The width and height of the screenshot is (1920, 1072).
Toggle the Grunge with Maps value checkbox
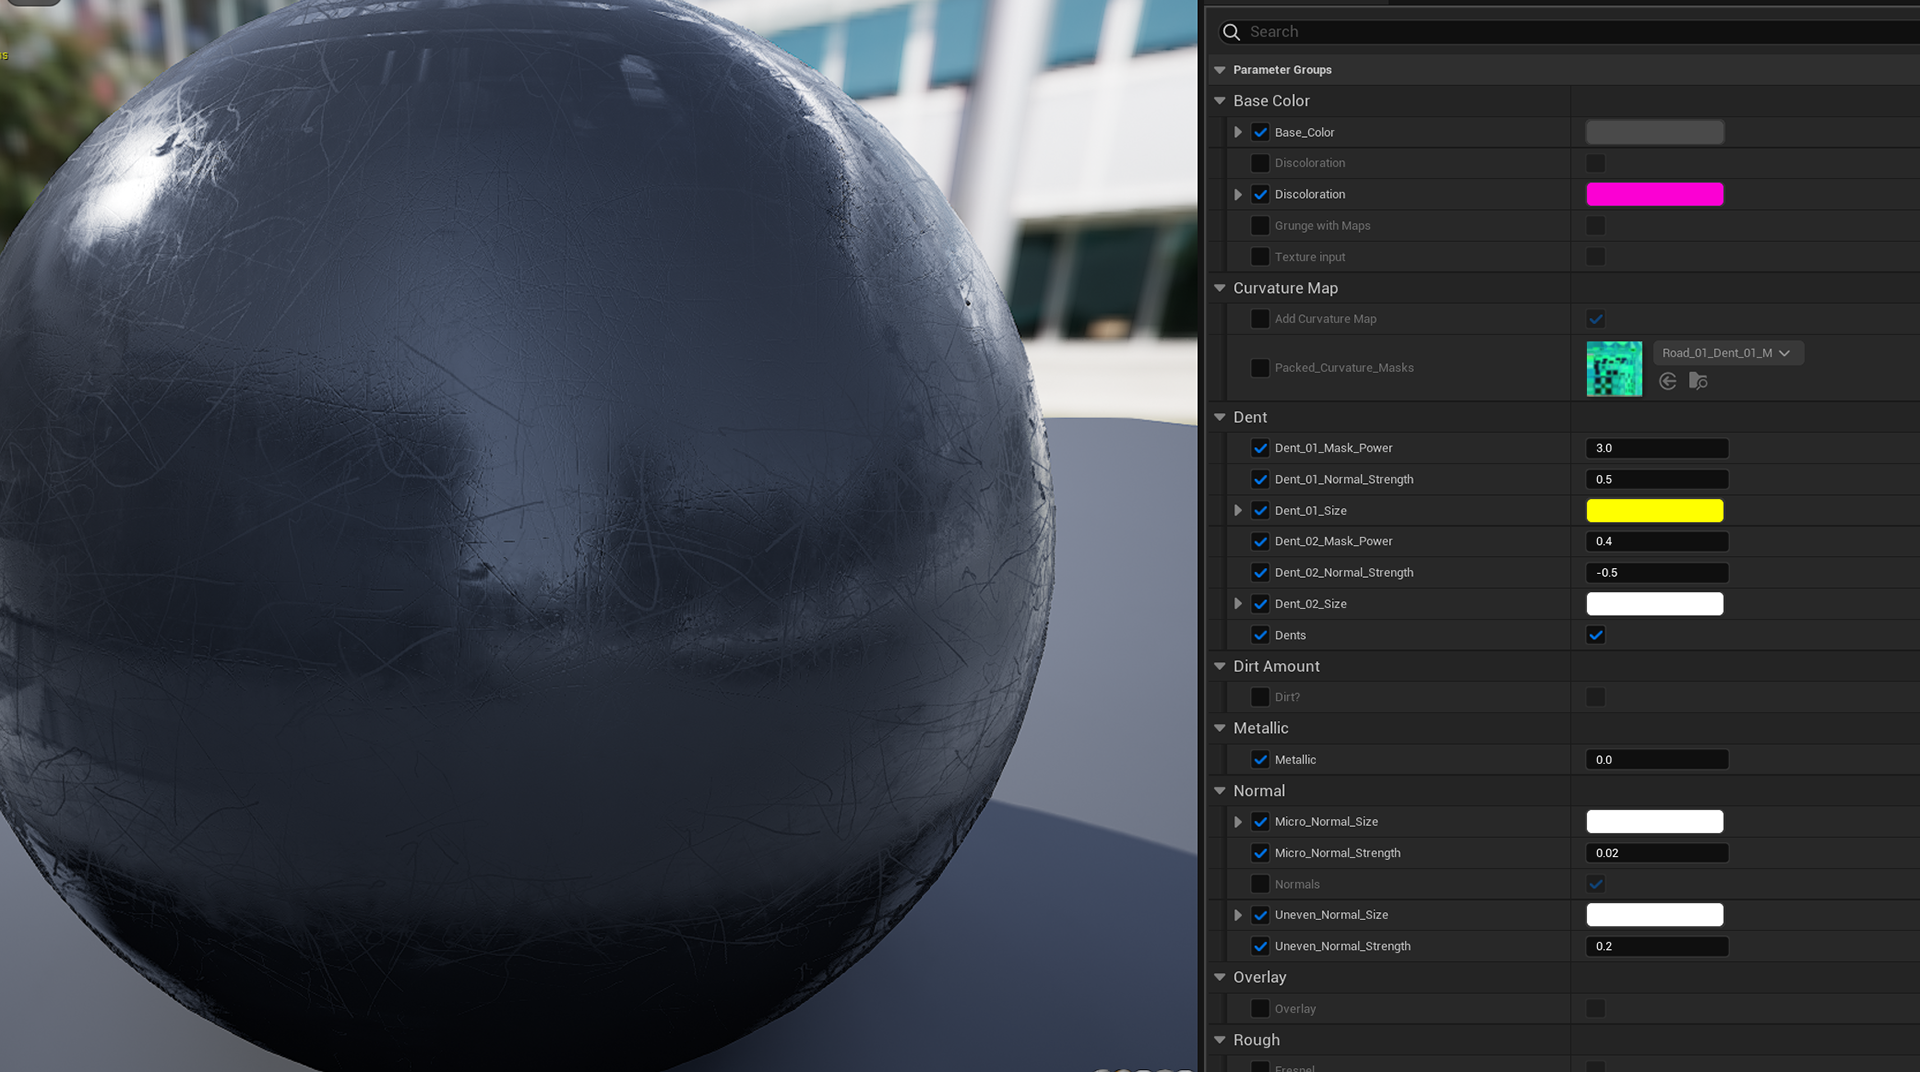1595,225
